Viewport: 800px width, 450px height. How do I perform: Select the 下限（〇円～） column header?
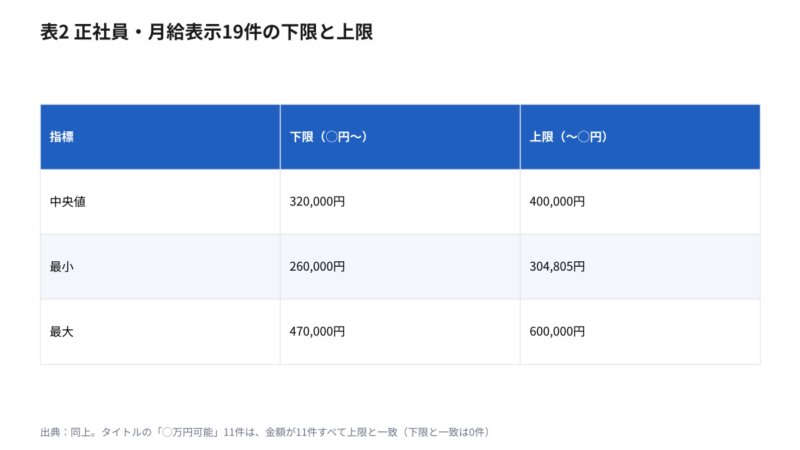(400, 137)
